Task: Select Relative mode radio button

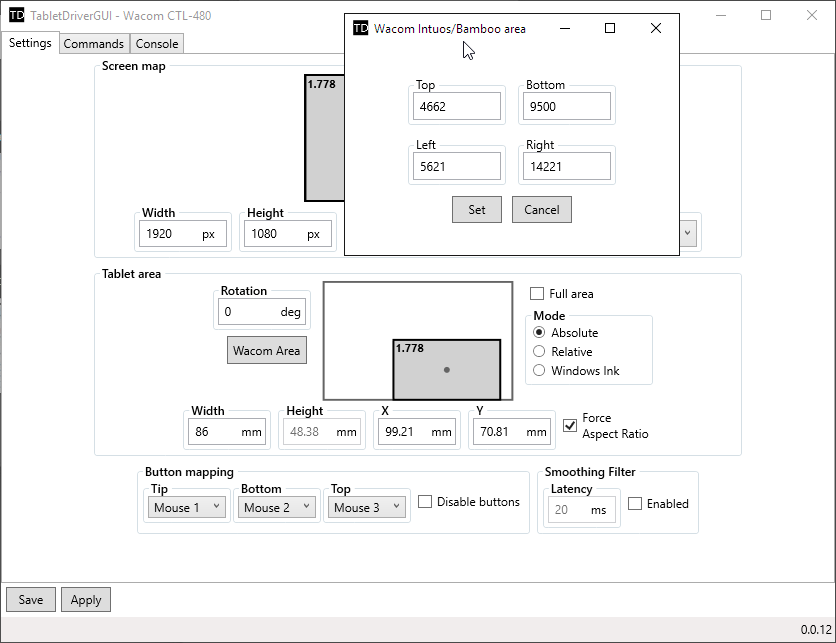Action: [x=540, y=352]
